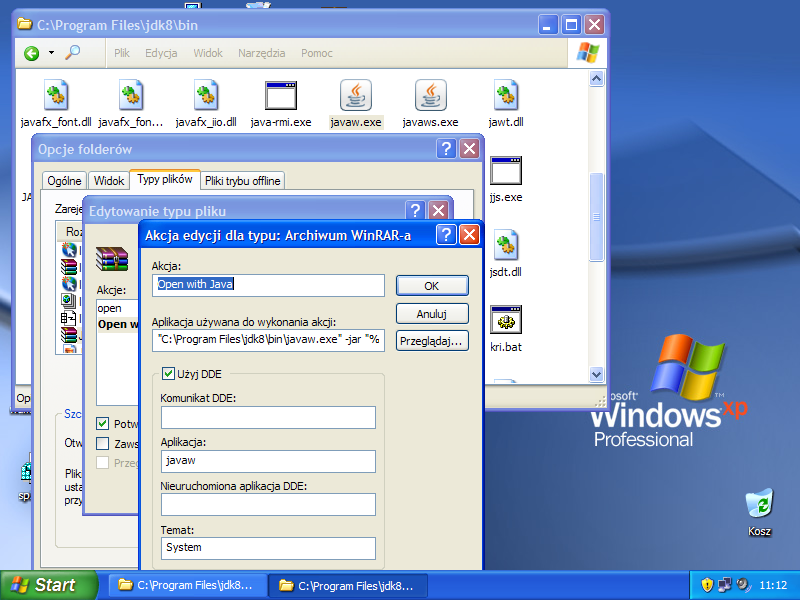This screenshot has width=800, height=600.
Task: Click the Explorer scrollbar down arrow
Action: (596, 374)
